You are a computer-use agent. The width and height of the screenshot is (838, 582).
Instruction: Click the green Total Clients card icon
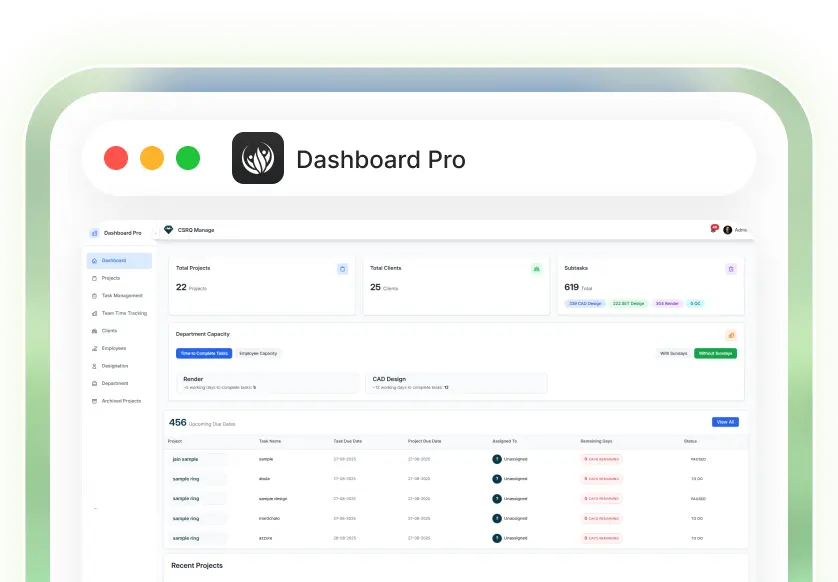[x=536, y=269]
